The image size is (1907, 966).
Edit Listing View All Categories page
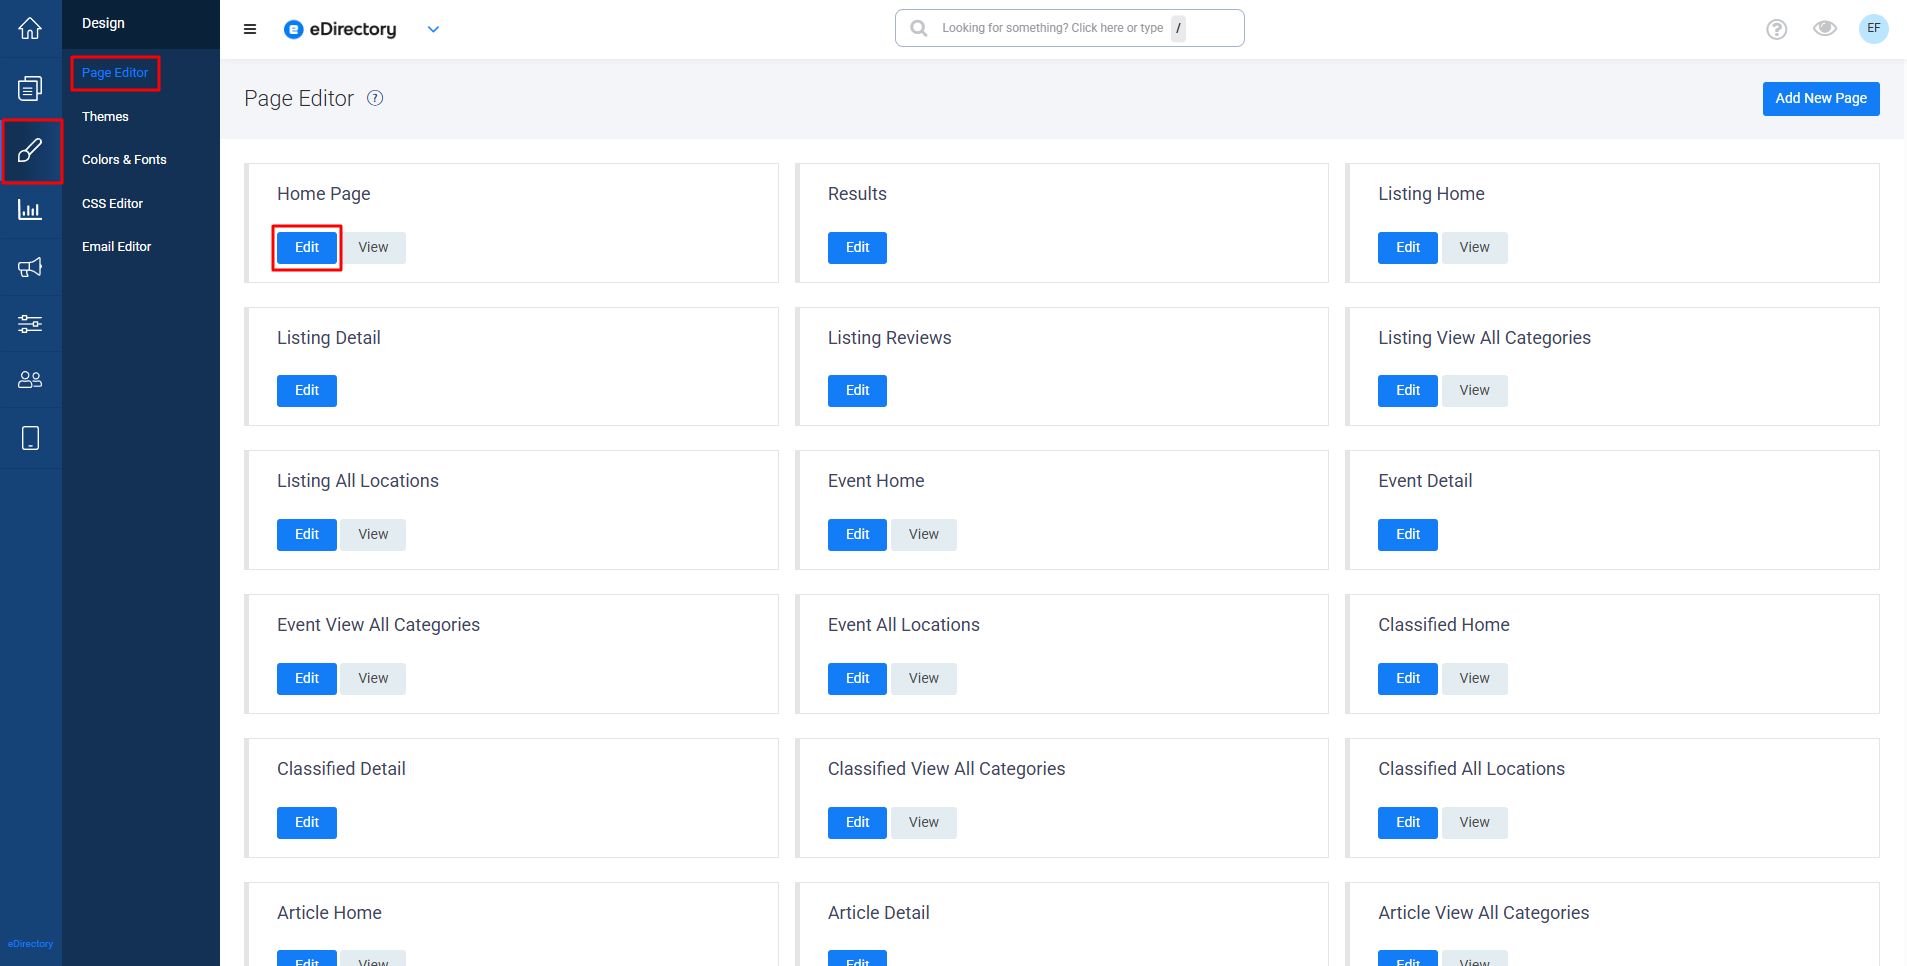pos(1408,391)
